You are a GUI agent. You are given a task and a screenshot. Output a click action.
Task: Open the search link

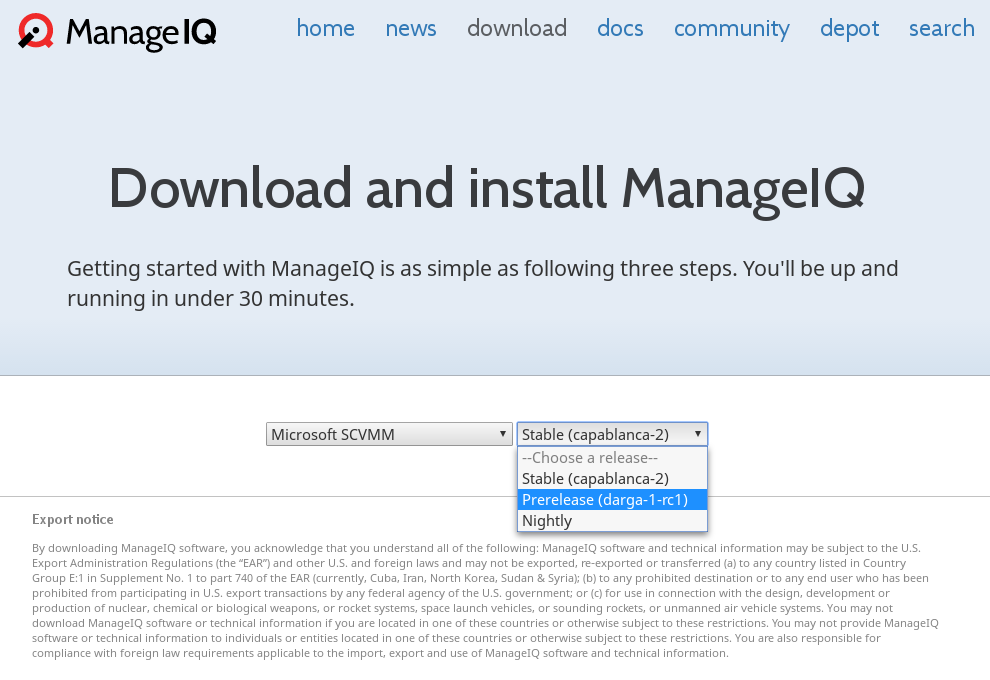[941, 28]
